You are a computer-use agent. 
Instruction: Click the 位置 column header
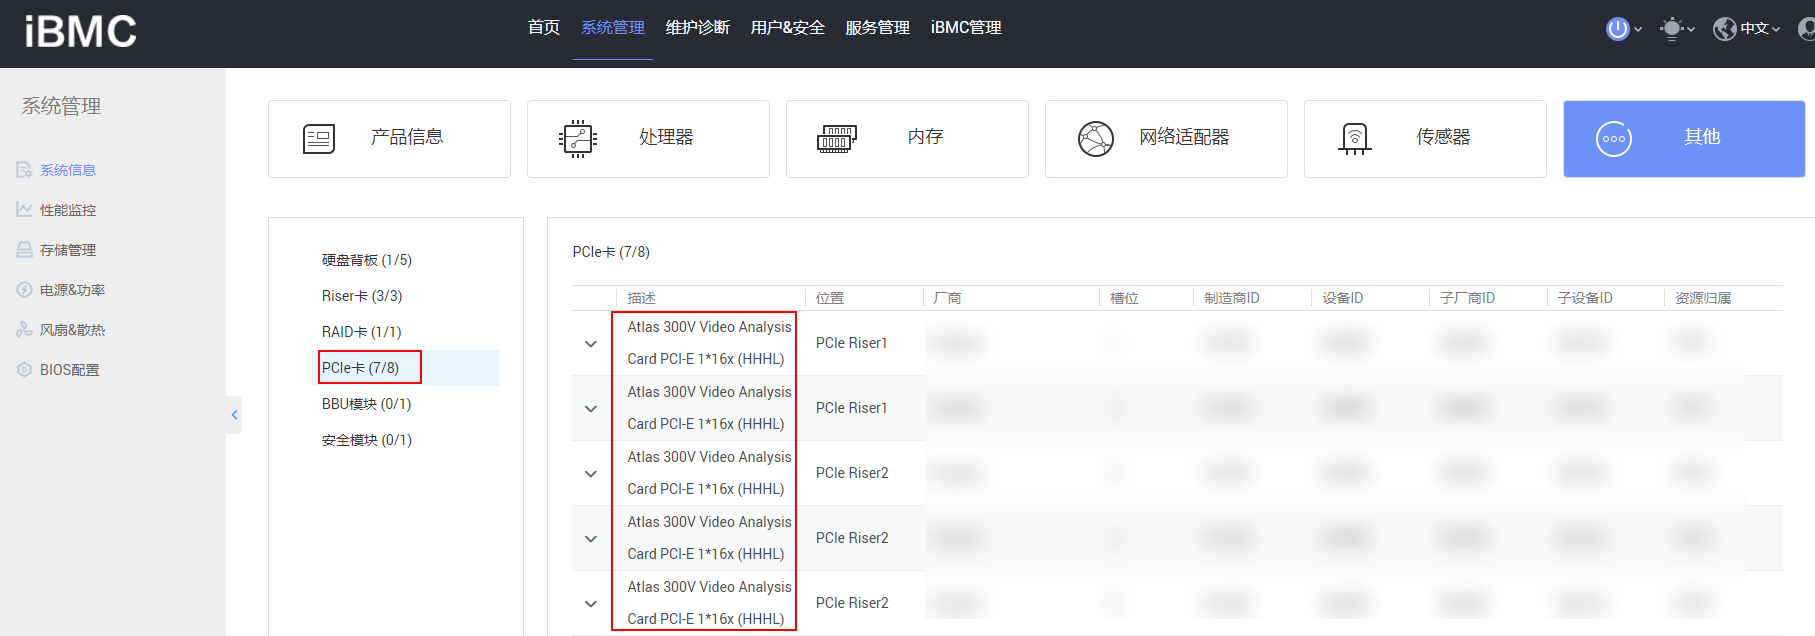[830, 298]
